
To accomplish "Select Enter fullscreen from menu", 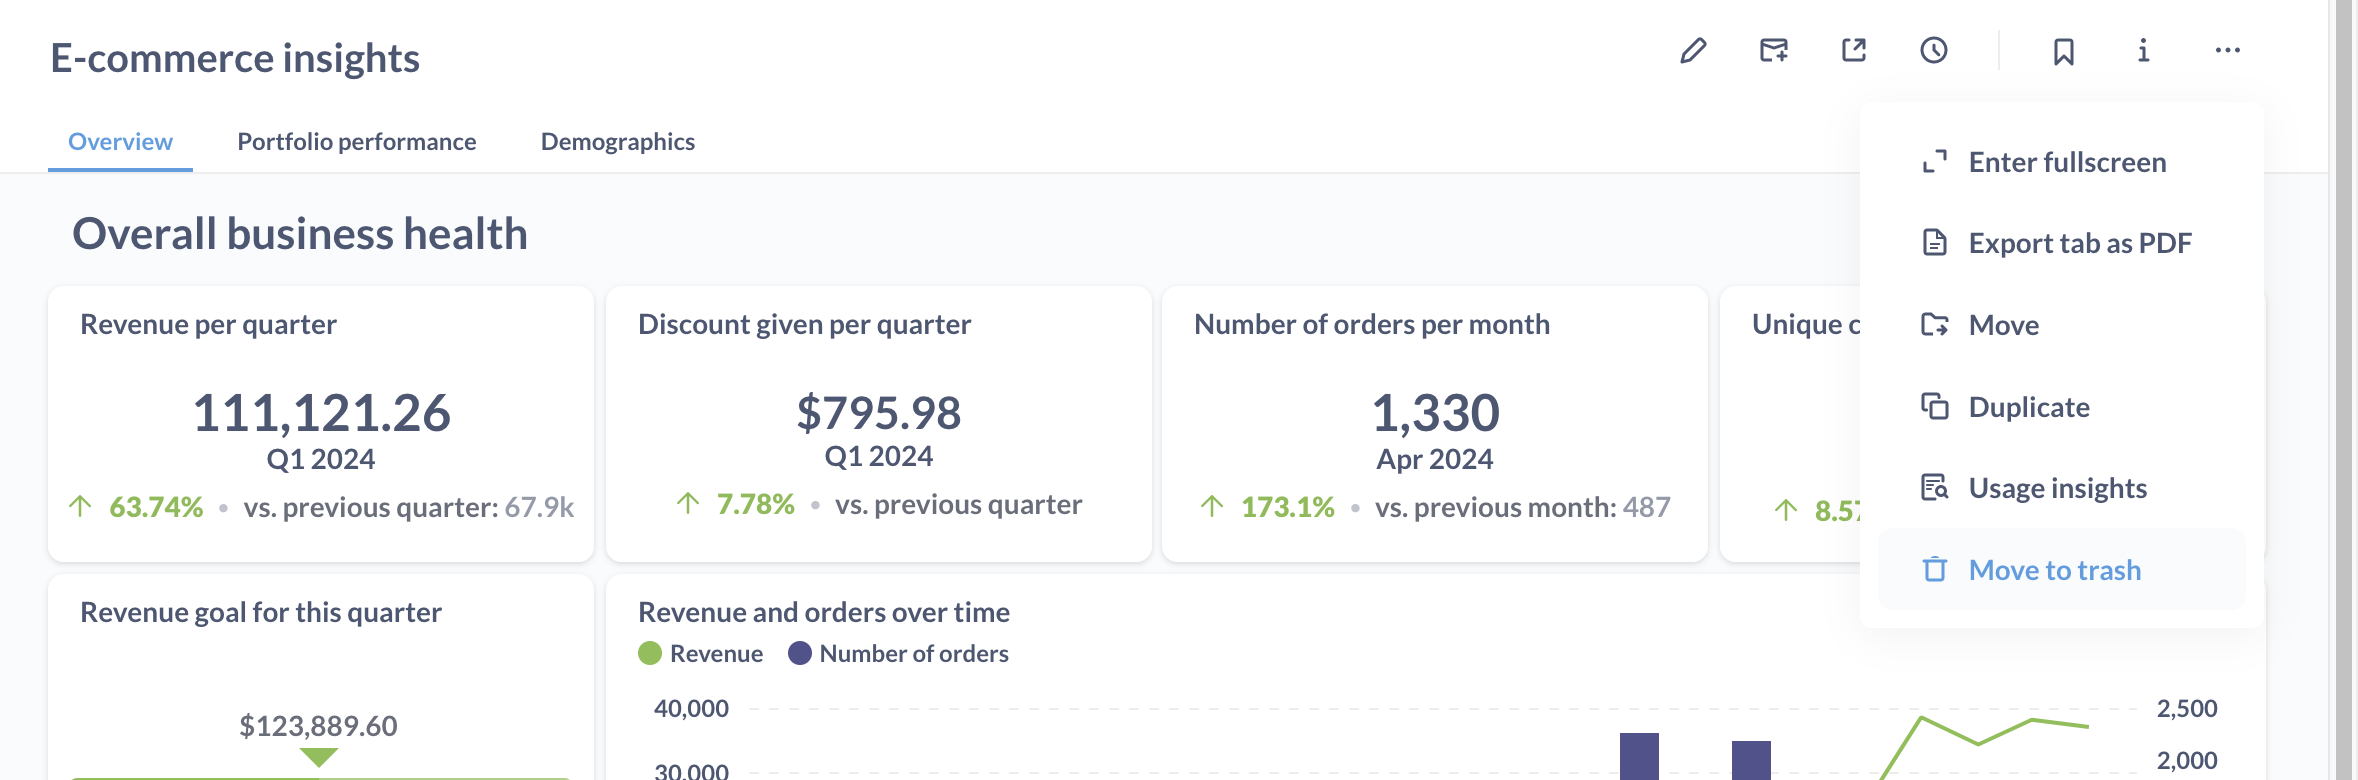I will [x=2066, y=162].
